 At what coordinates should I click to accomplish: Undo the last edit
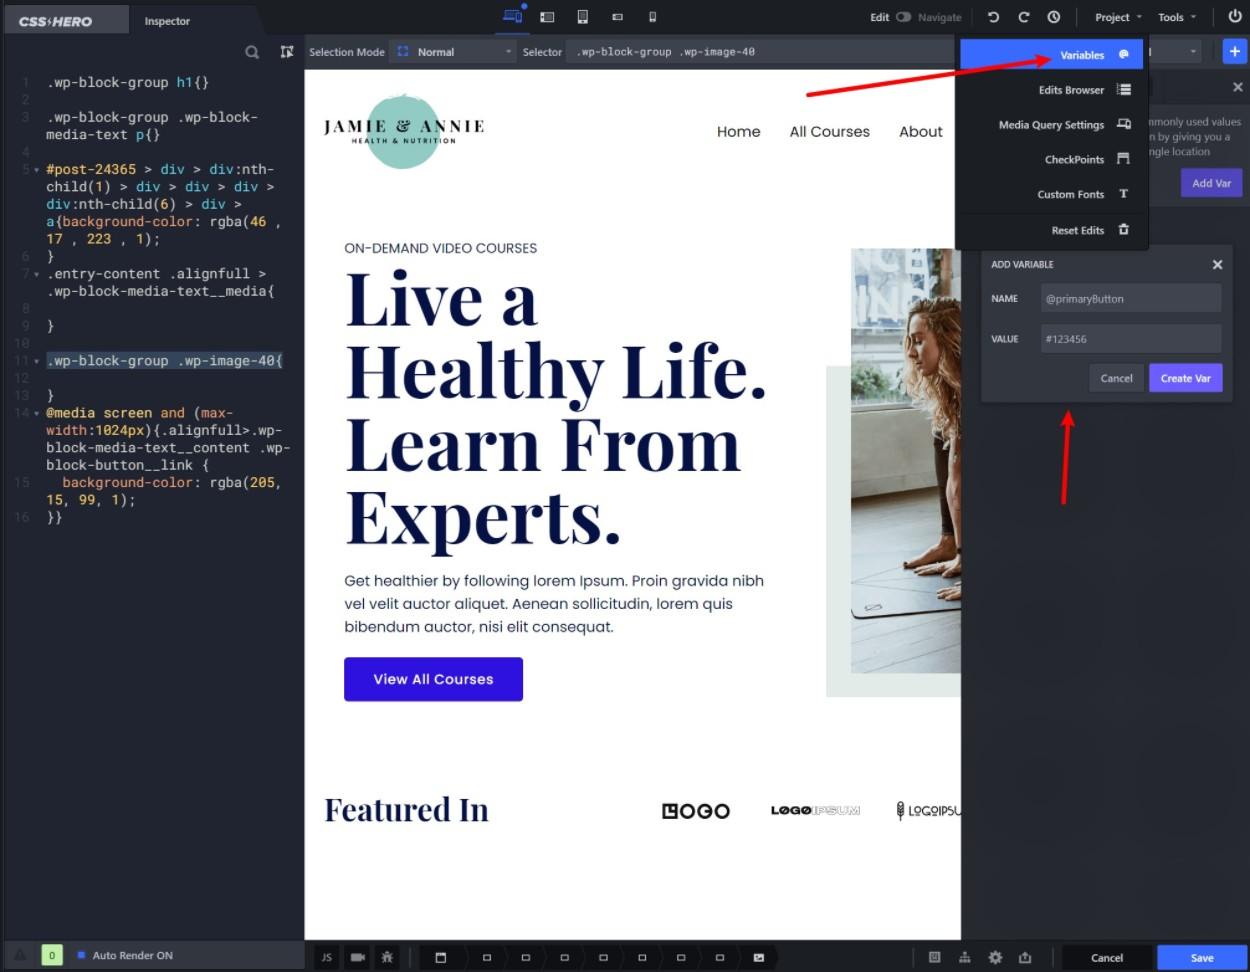pyautogui.click(x=993, y=17)
